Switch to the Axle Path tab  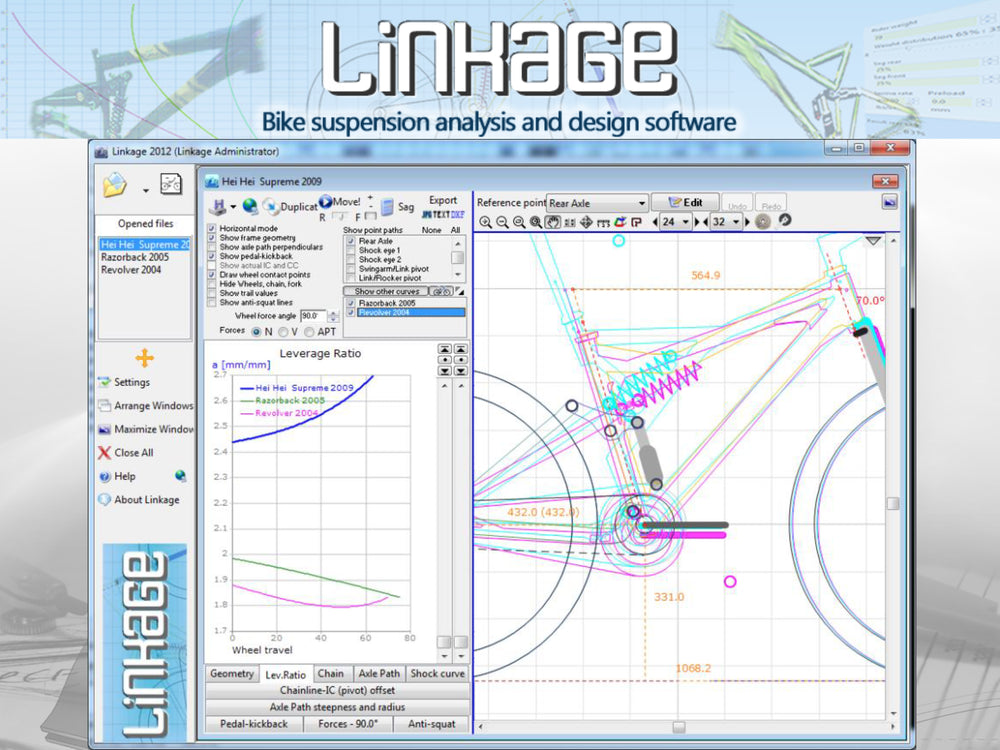(x=379, y=673)
